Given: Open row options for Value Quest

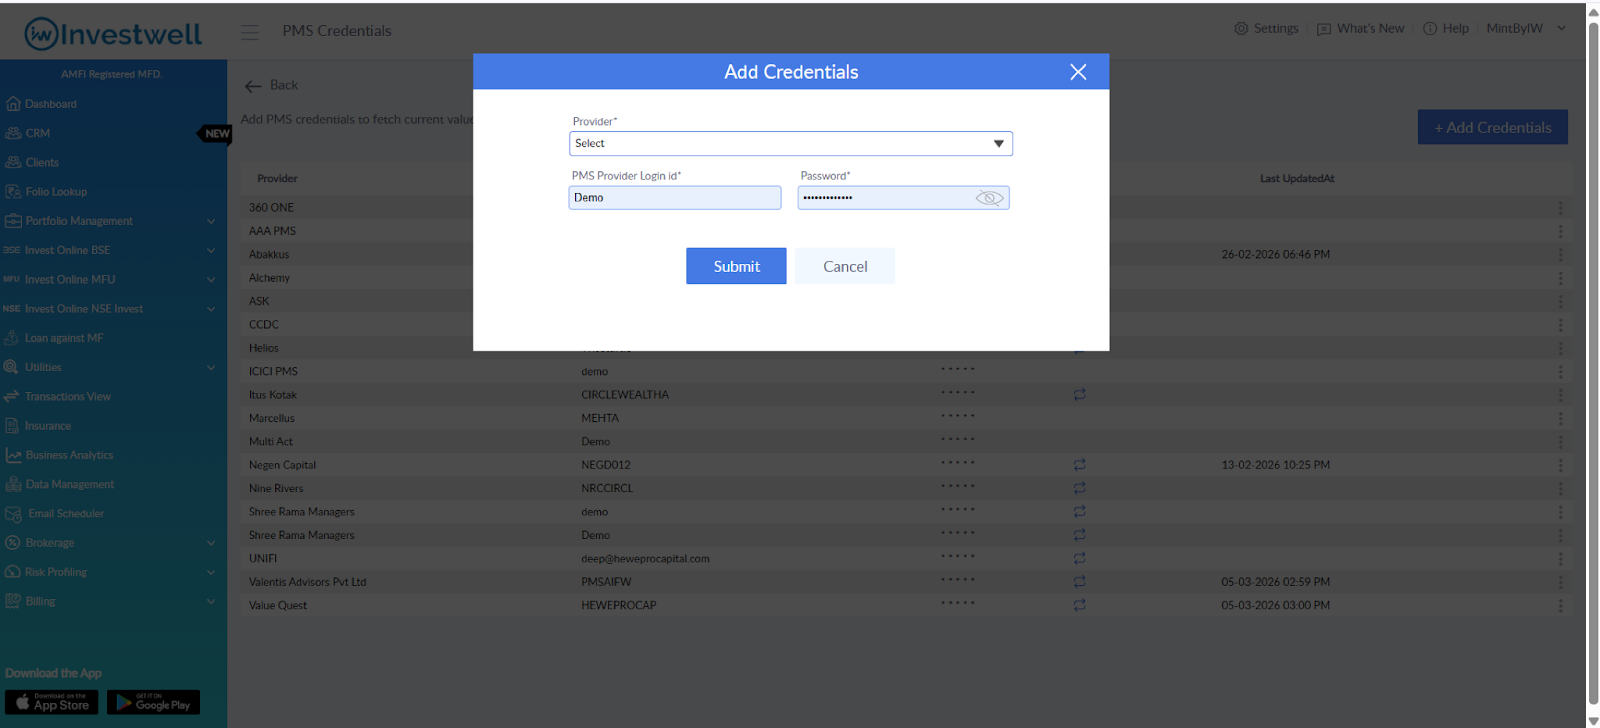Looking at the screenshot, I should point(1560,605).
